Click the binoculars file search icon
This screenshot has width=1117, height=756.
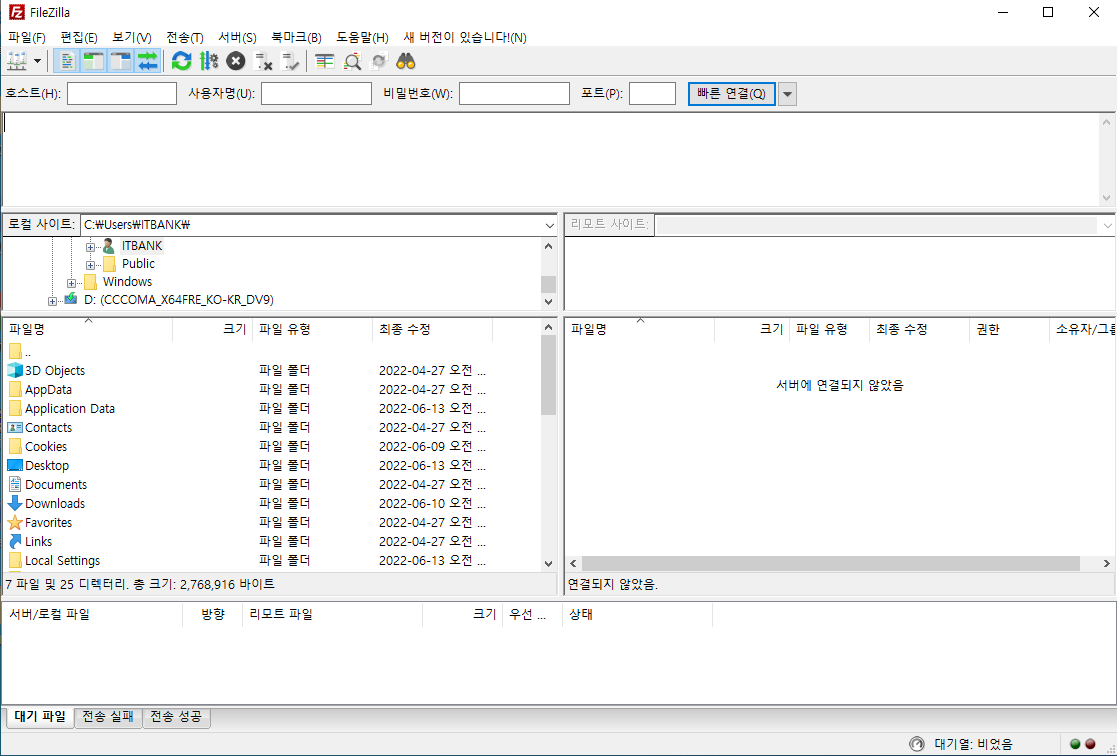click(x=406, y=61)
